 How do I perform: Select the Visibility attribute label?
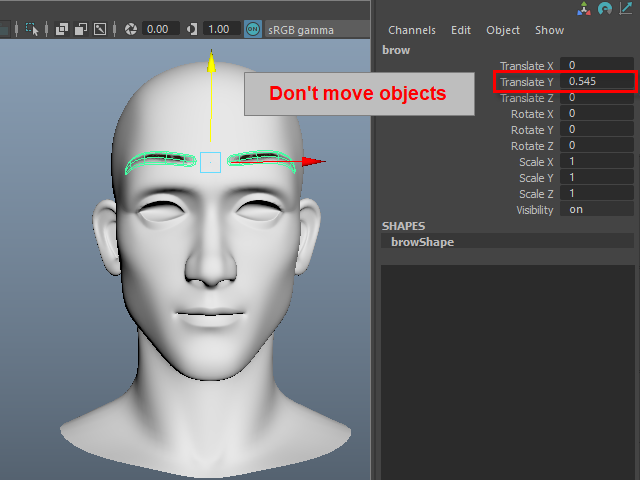coord(535,210)
